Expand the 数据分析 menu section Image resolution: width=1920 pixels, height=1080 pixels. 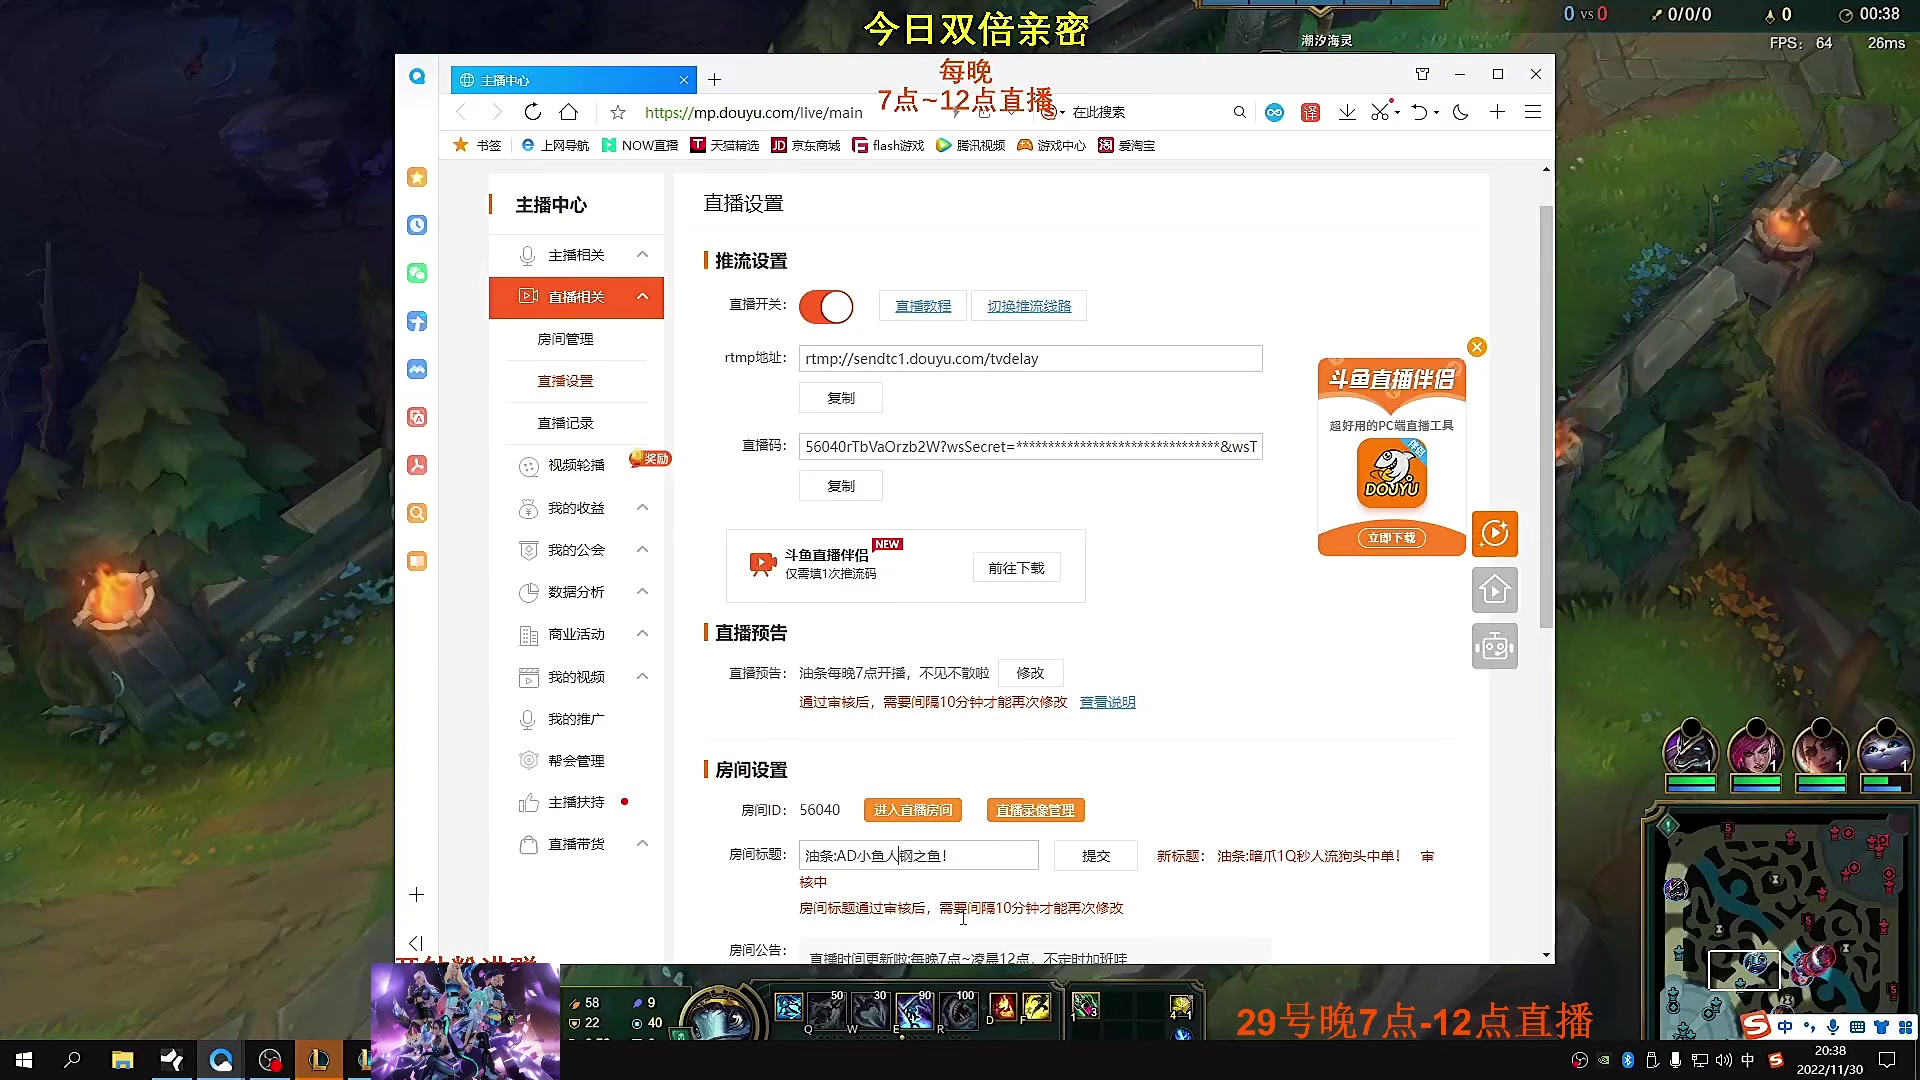point(642,592)
